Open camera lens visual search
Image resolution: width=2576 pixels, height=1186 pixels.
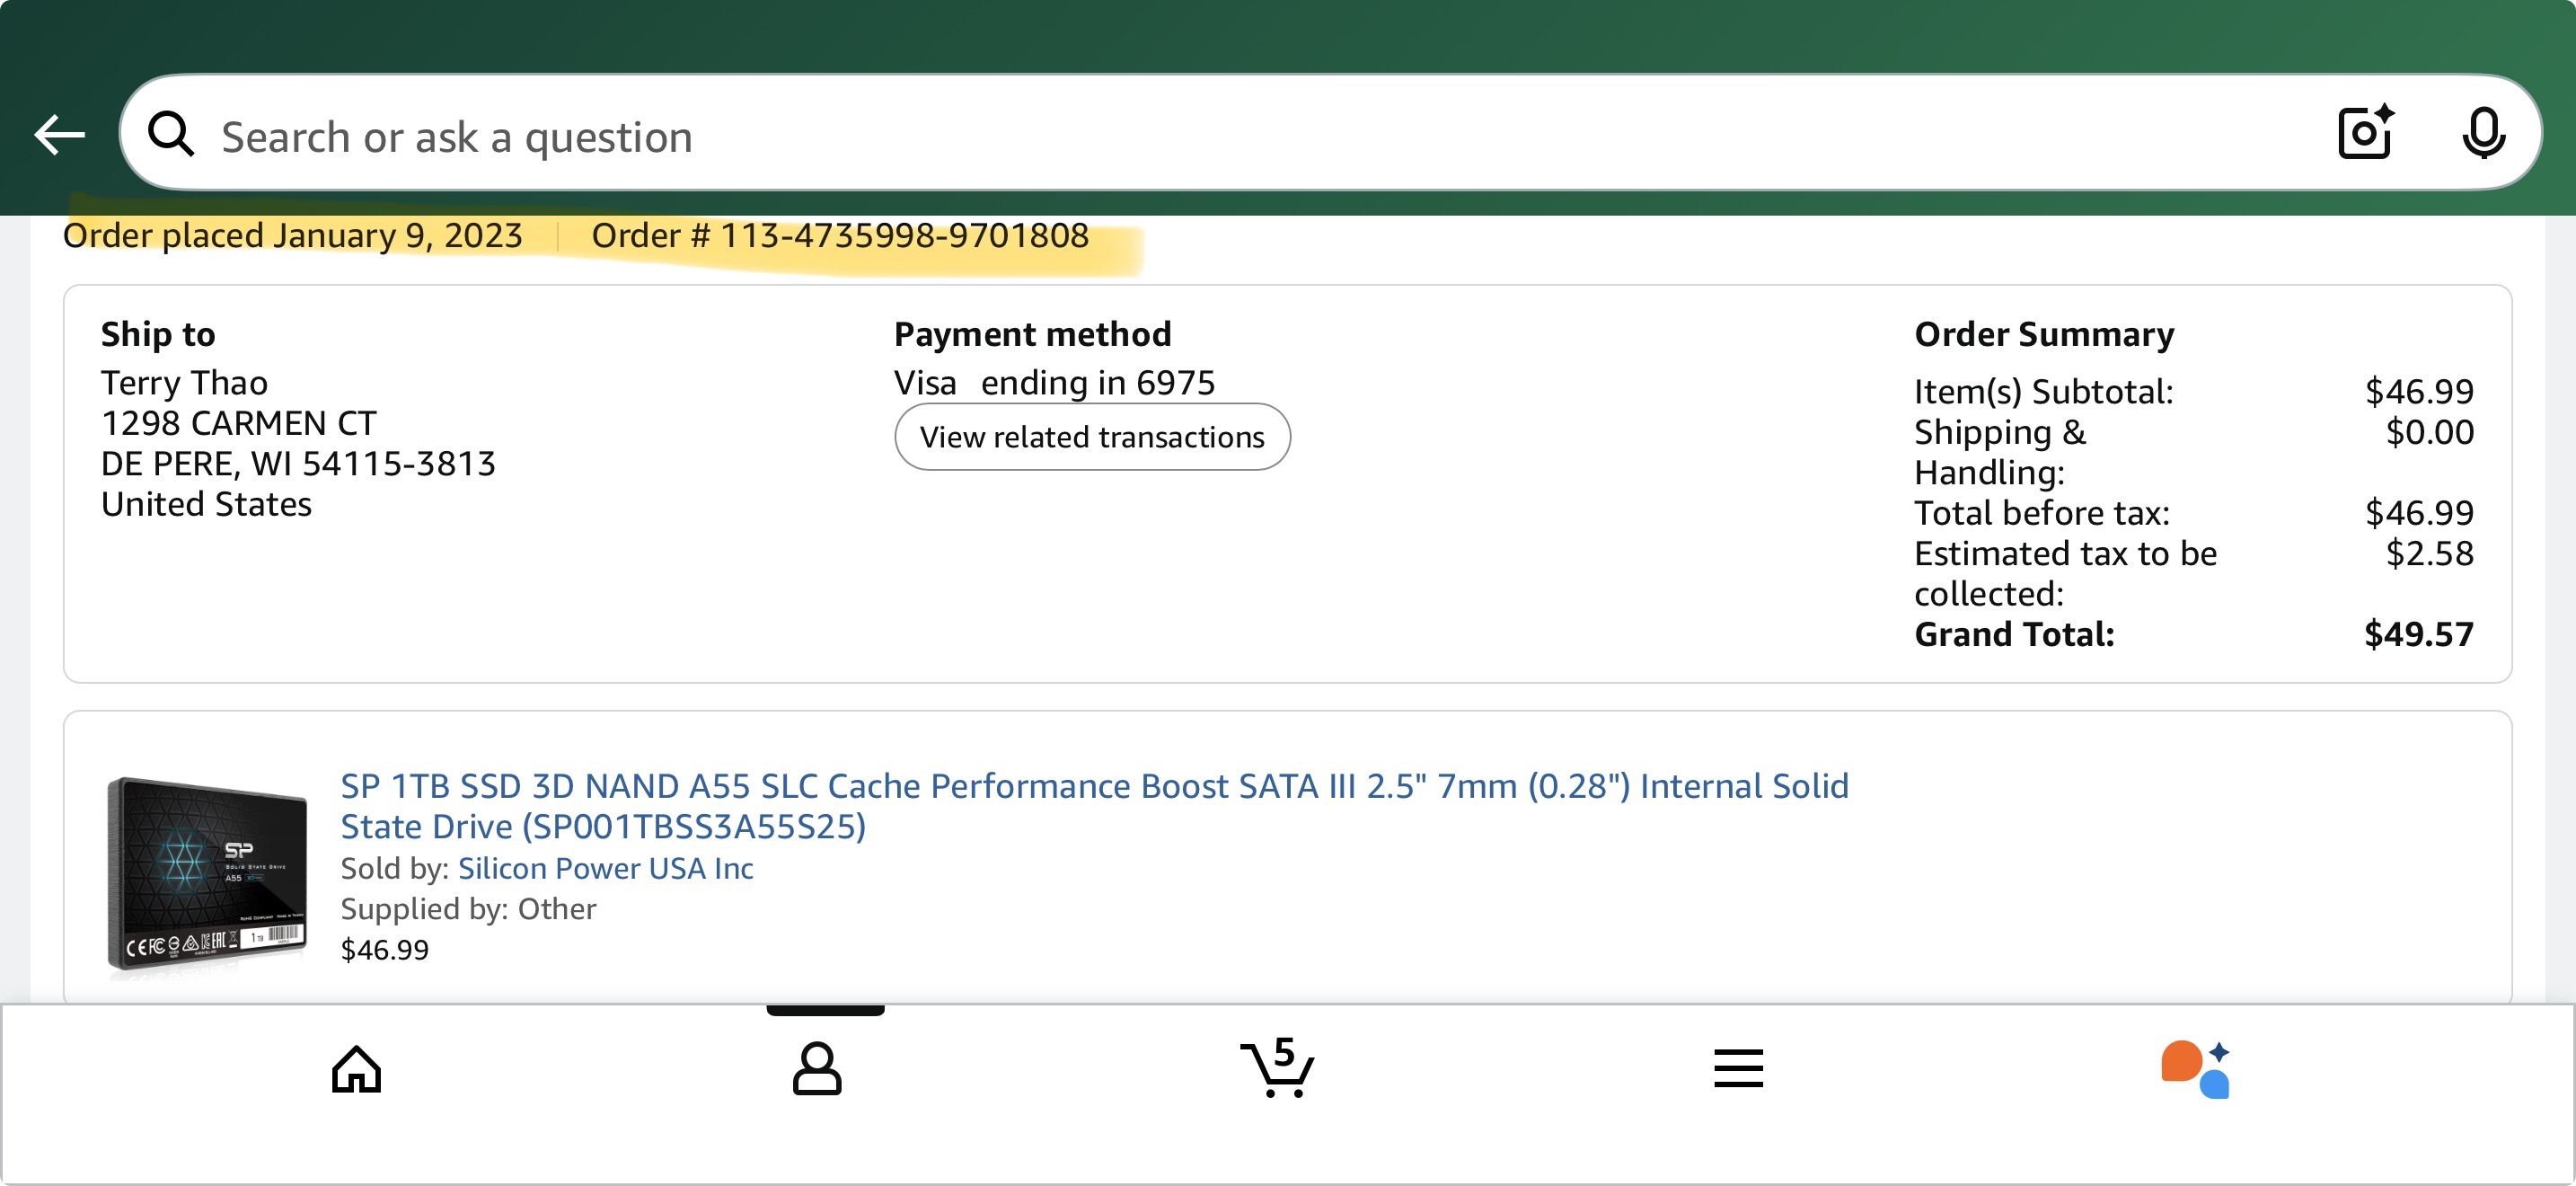pyautogui.click(x=2365, y=133)
